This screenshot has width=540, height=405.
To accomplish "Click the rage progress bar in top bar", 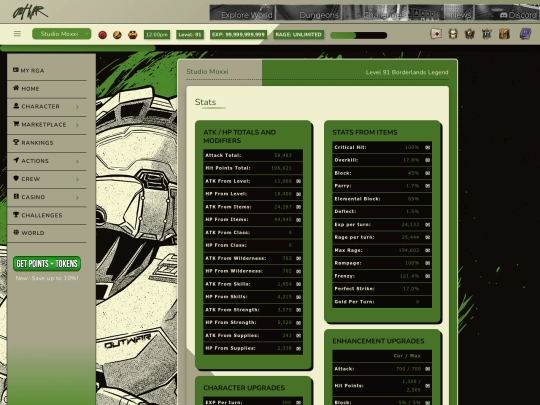I will 359,35.
